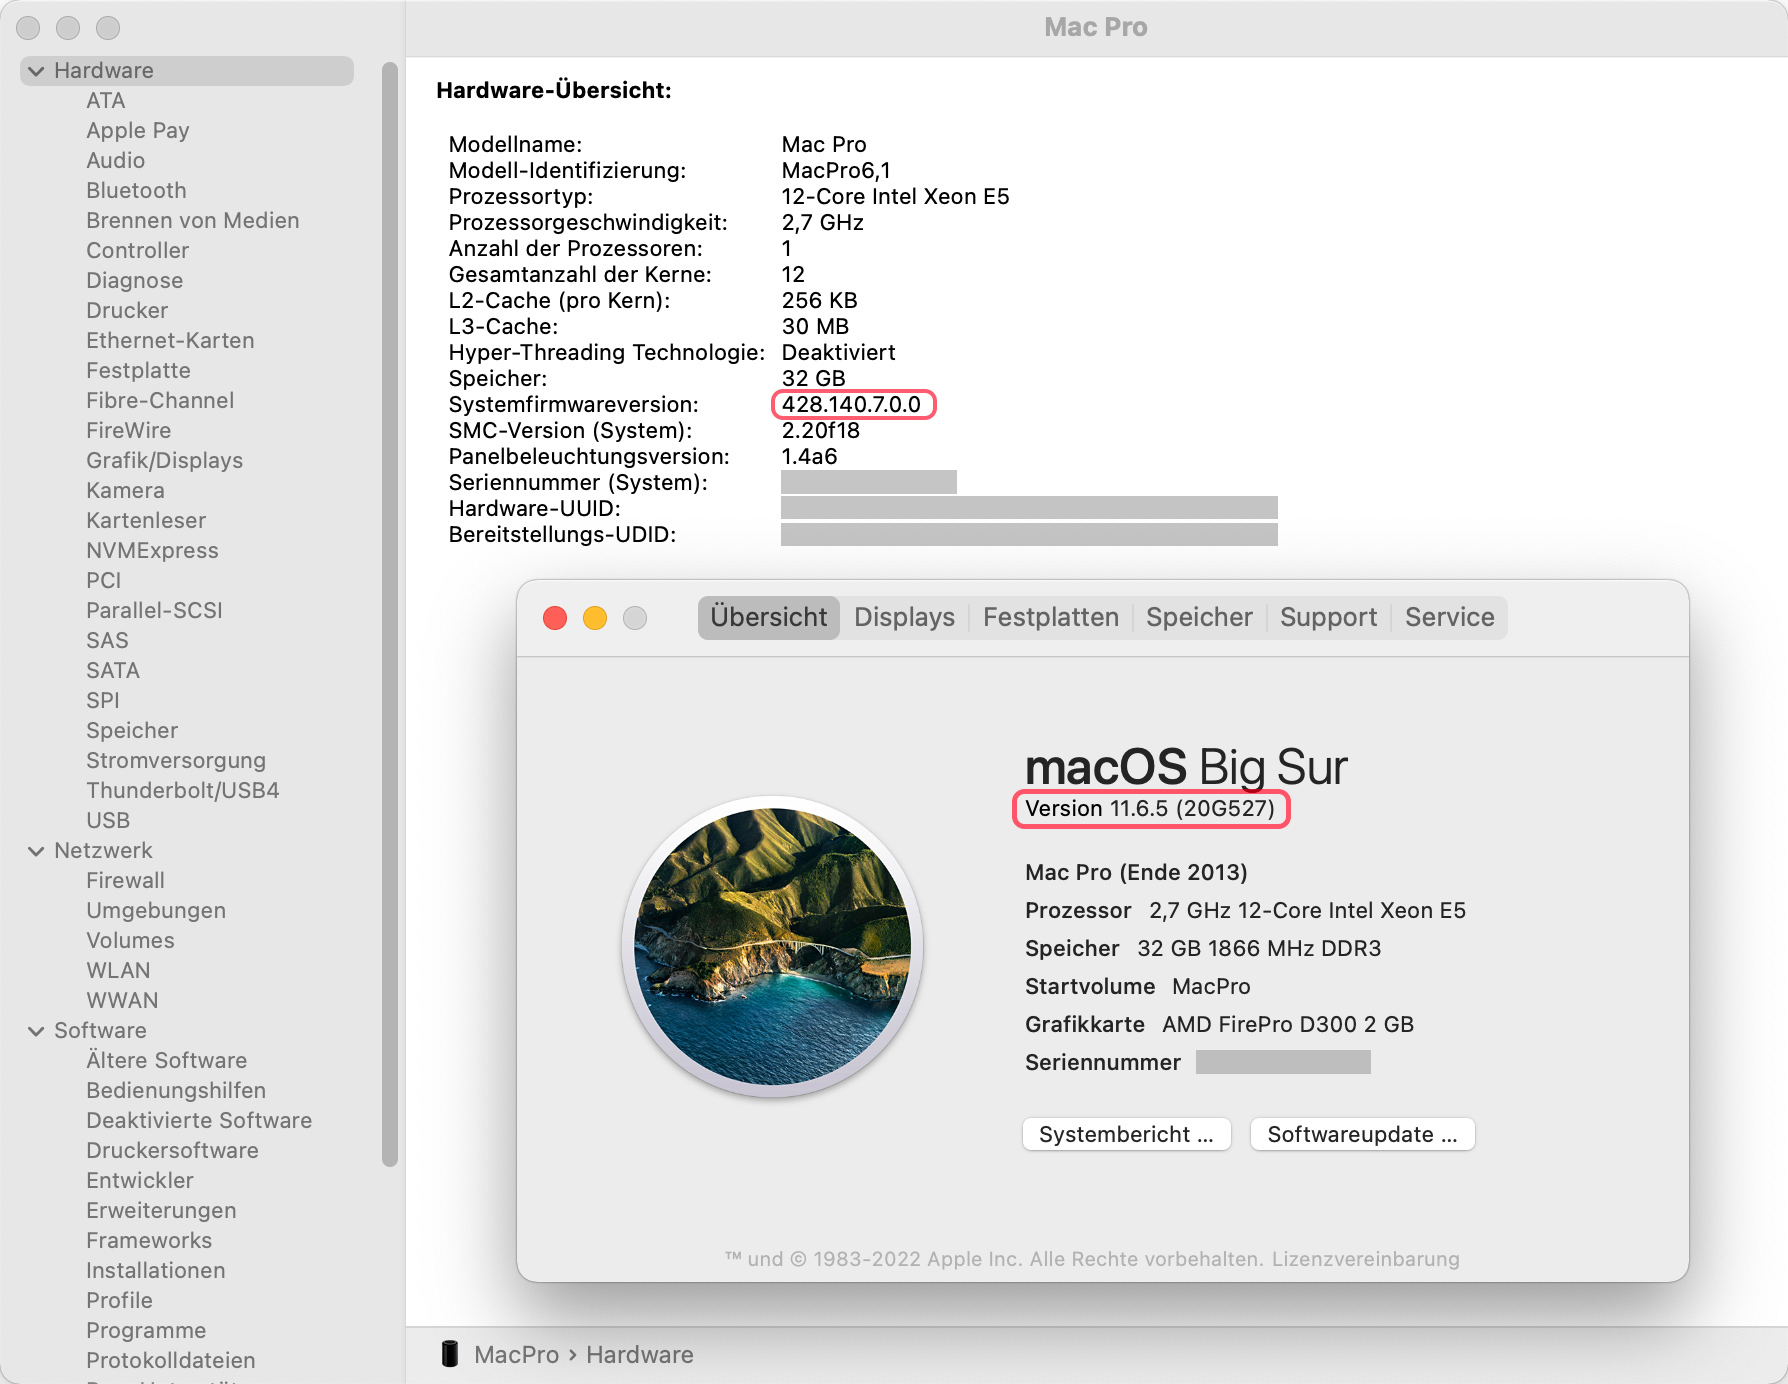Viewport: 1788px width, 1384px height.
Task: Select Grafik/Displays in the sidebar
Action: (165, 461)
